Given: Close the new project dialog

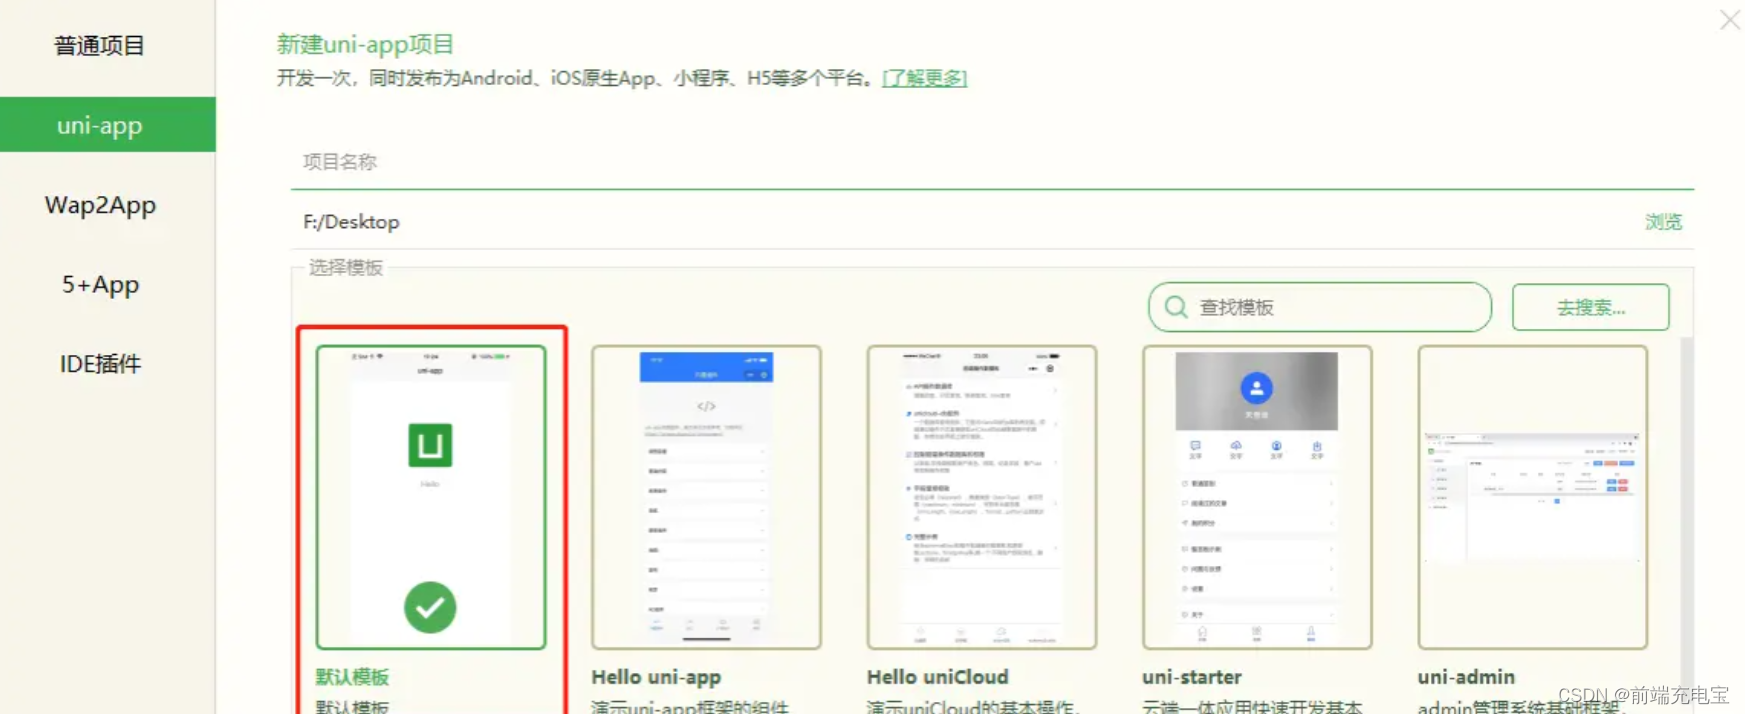Looking at the screenshot, I should click(1730, 19).
